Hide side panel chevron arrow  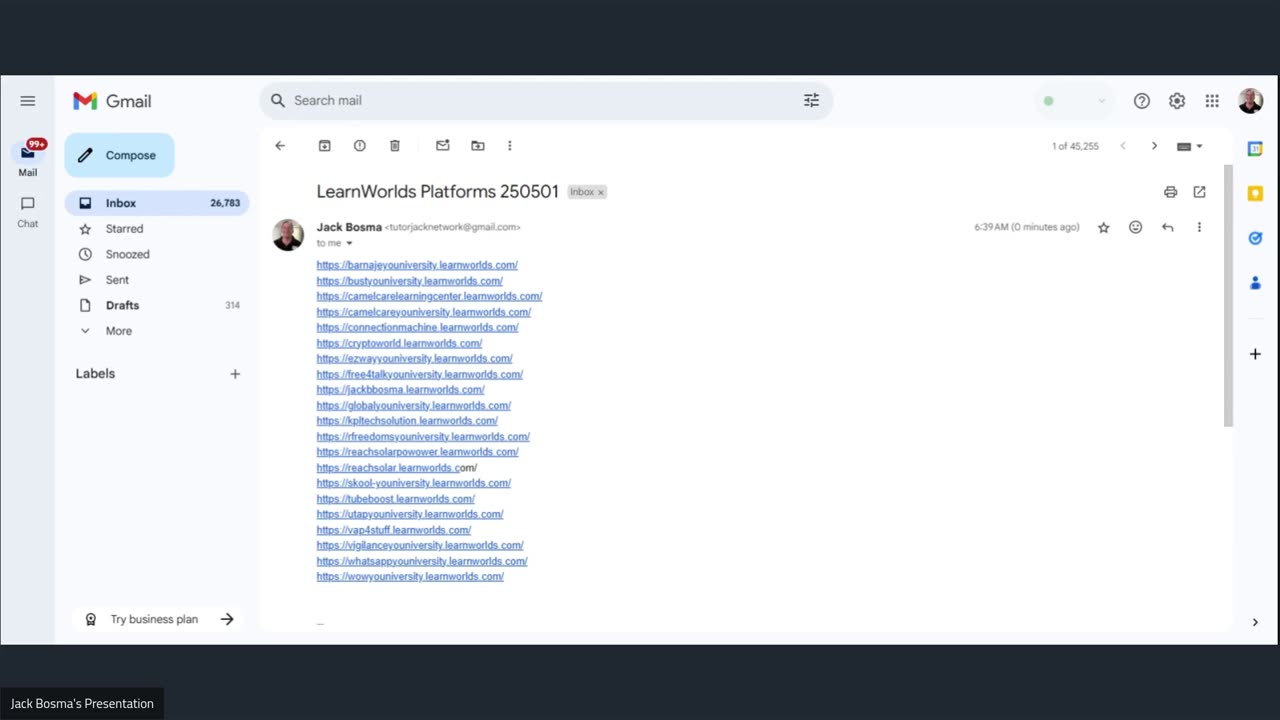1255,622
